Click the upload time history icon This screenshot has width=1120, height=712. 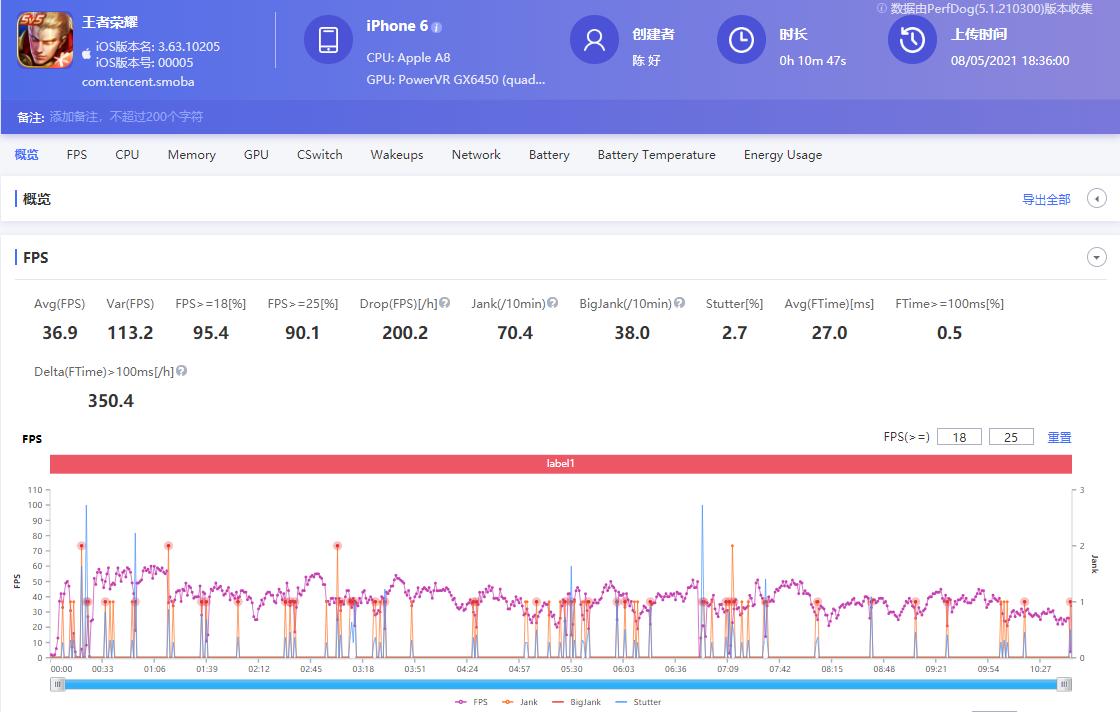point(912,40)
